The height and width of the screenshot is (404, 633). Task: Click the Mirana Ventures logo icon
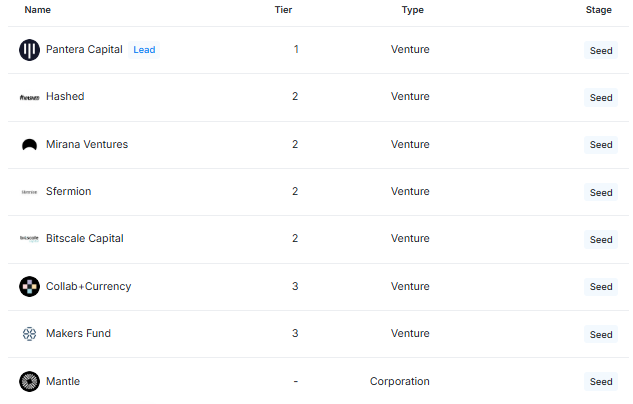(29, 144)
